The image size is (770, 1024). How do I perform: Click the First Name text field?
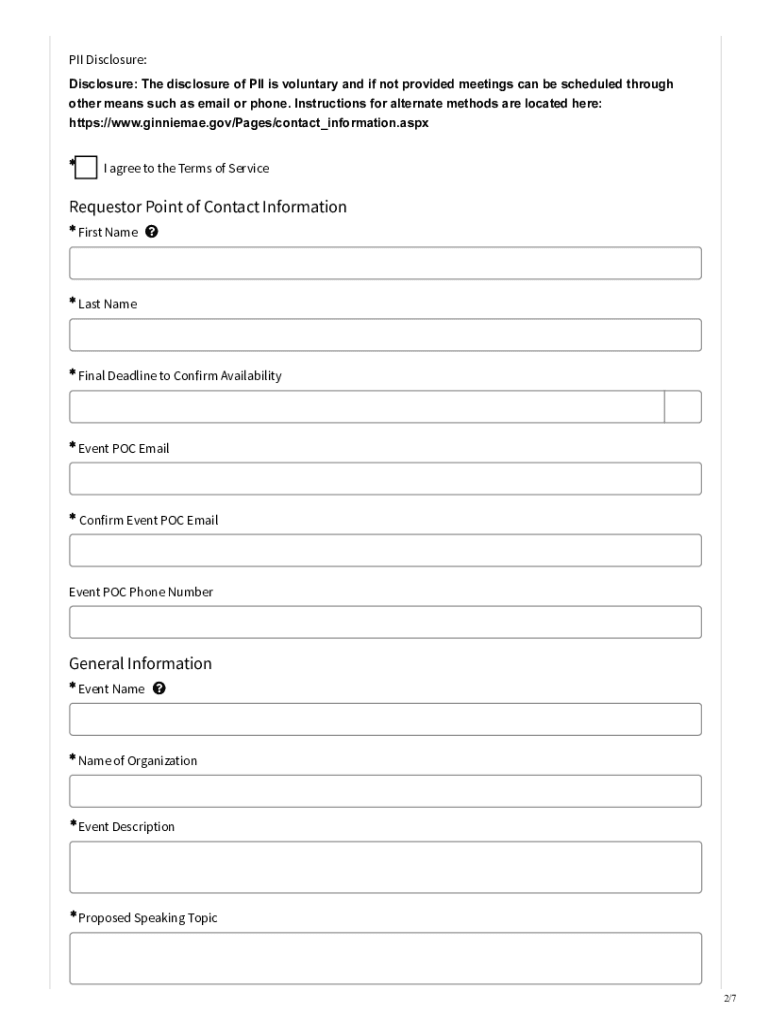click(385, 263)
